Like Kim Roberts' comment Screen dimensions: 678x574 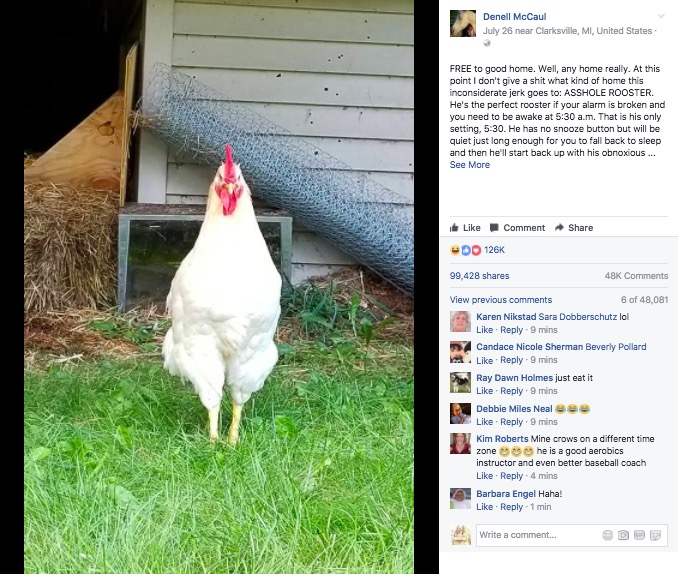[x=484, y=476]
